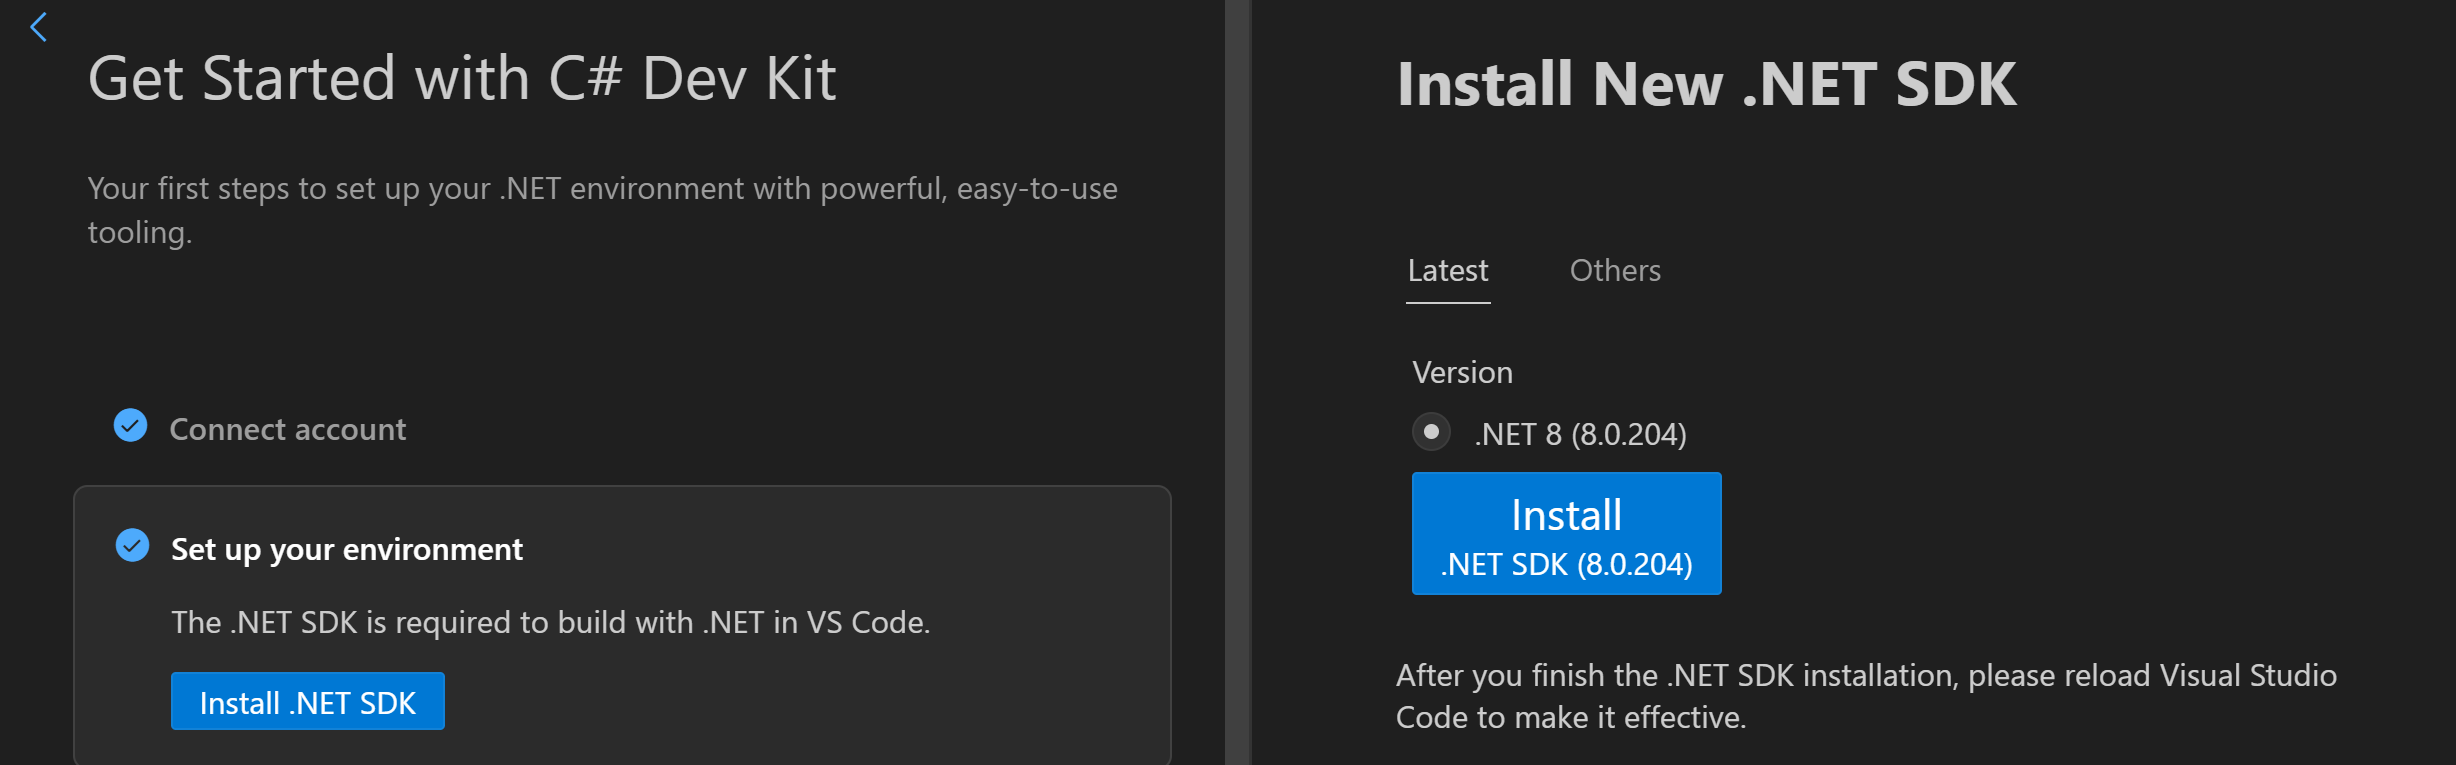
Task: Click the Get Started with C# Dev Kit title
Action: pyautogui.click(x=461, y=79)
